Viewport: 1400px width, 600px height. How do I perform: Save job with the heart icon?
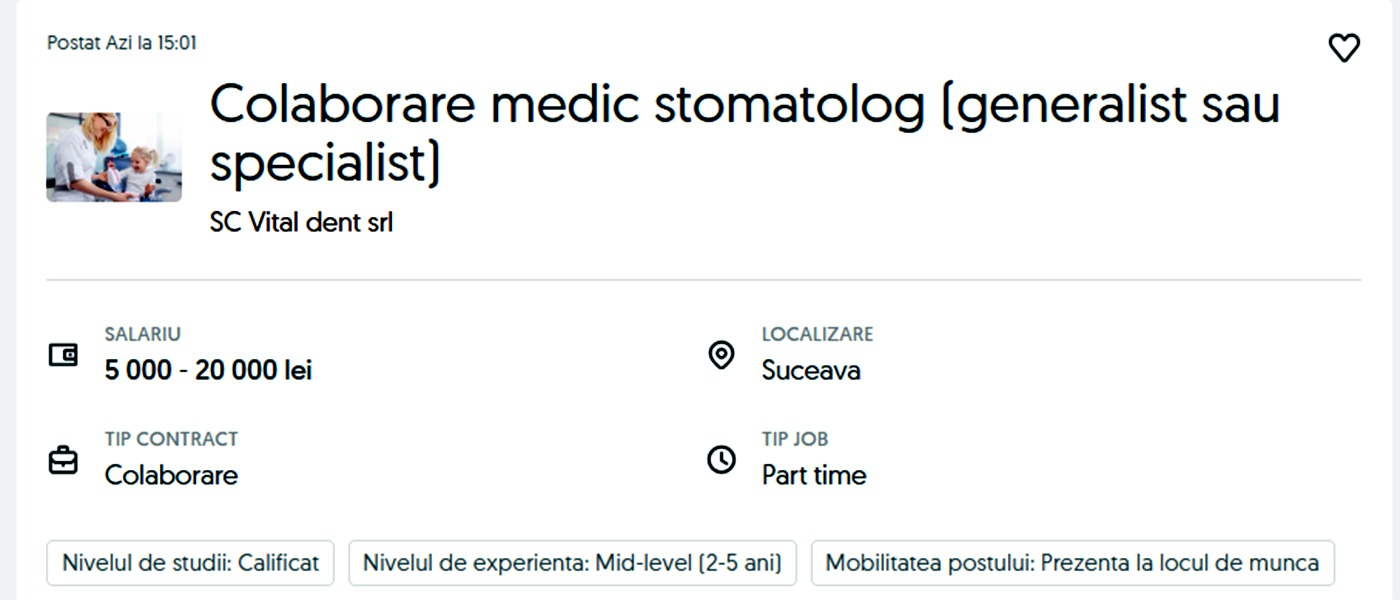pos(1343,48)
